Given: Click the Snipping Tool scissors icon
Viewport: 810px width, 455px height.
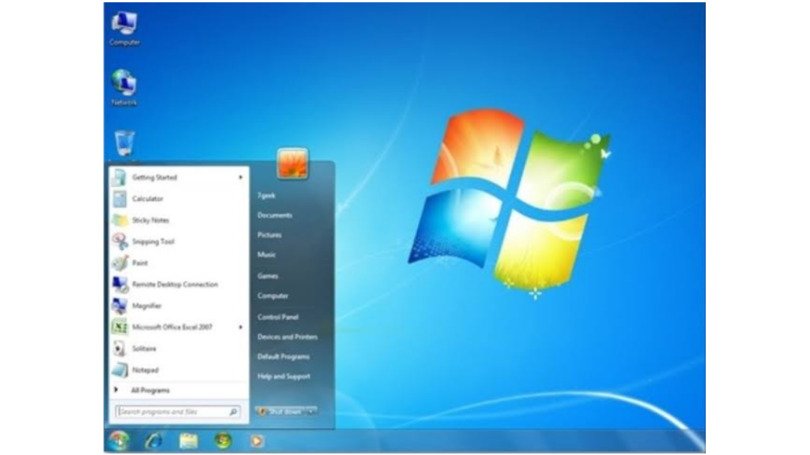Looking at the screenshot, I should coord(119,241).
